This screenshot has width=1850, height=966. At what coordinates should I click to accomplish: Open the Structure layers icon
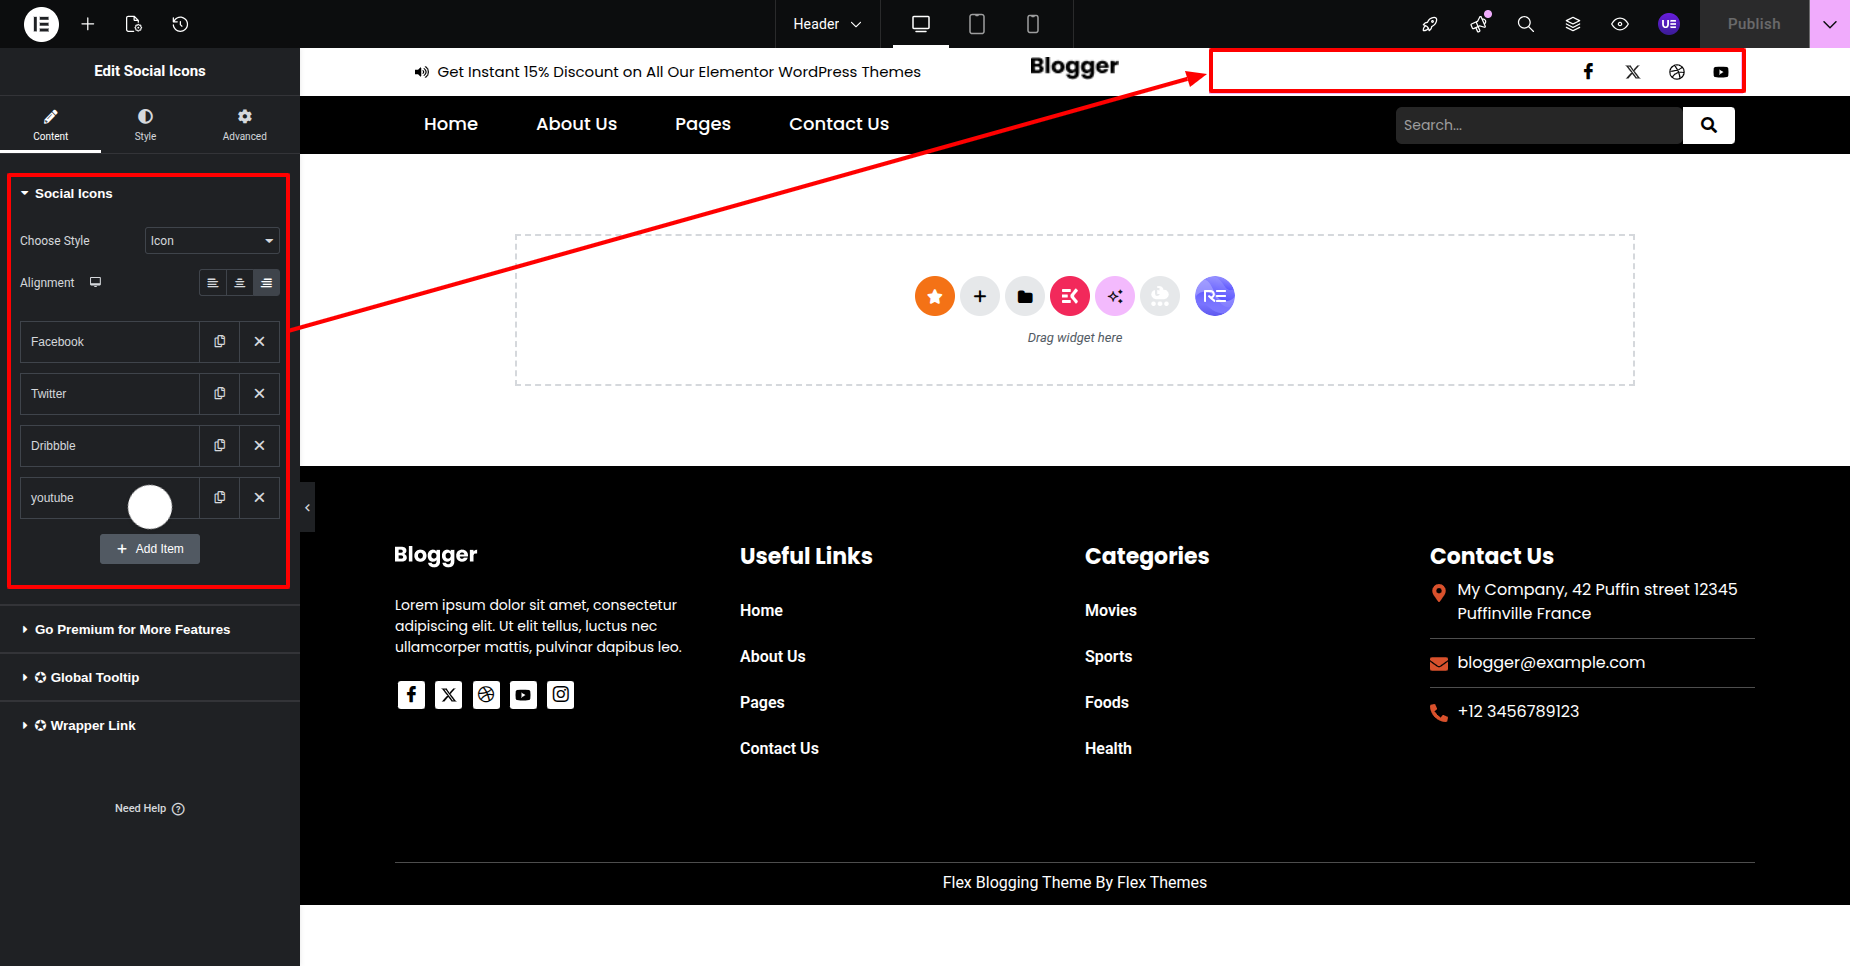coord(1573,24)
